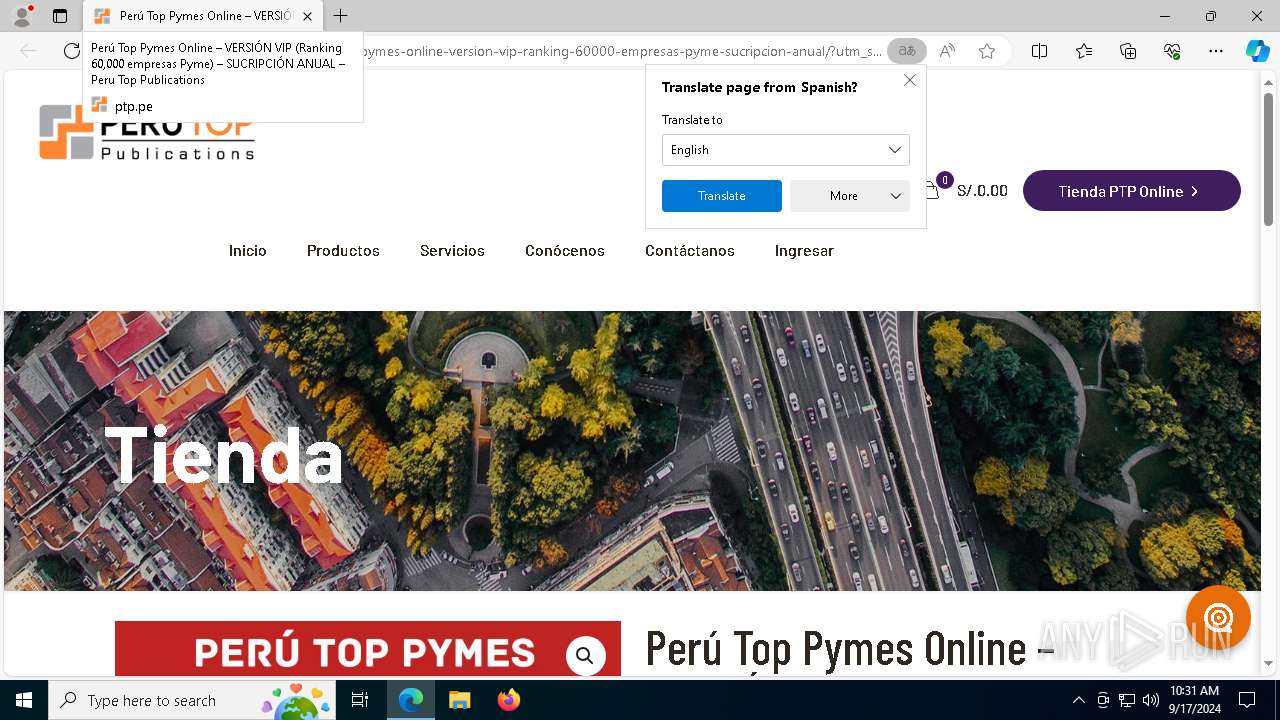Open Tienda PTP Online button
The height and width of the screenshot is (720, 1280).
pyautogui.click(x=1132, y=191)
